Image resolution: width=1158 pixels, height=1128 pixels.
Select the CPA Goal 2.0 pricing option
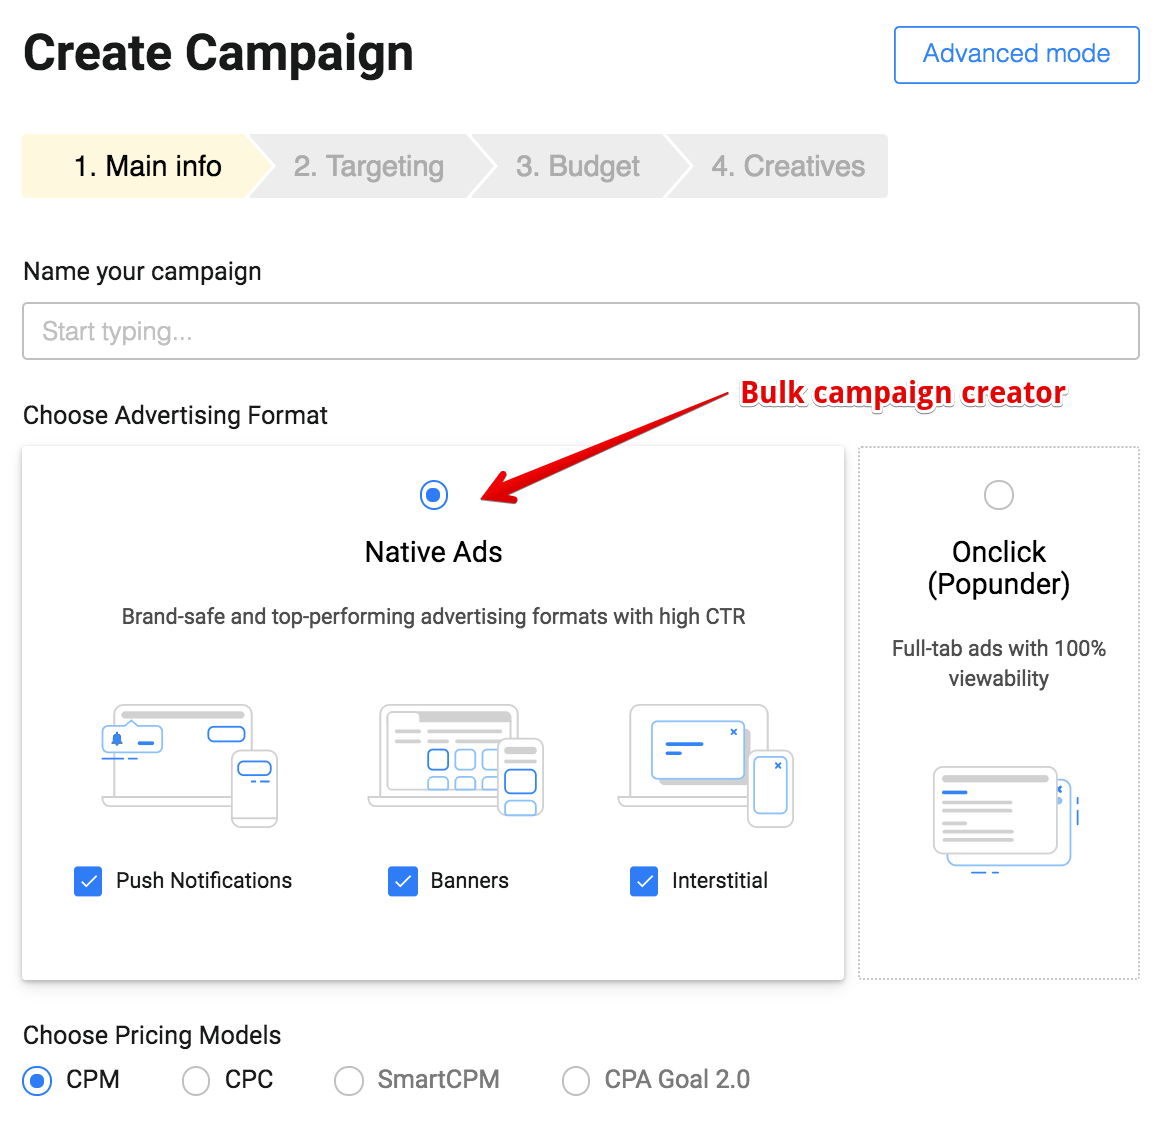pos(576,1081)
